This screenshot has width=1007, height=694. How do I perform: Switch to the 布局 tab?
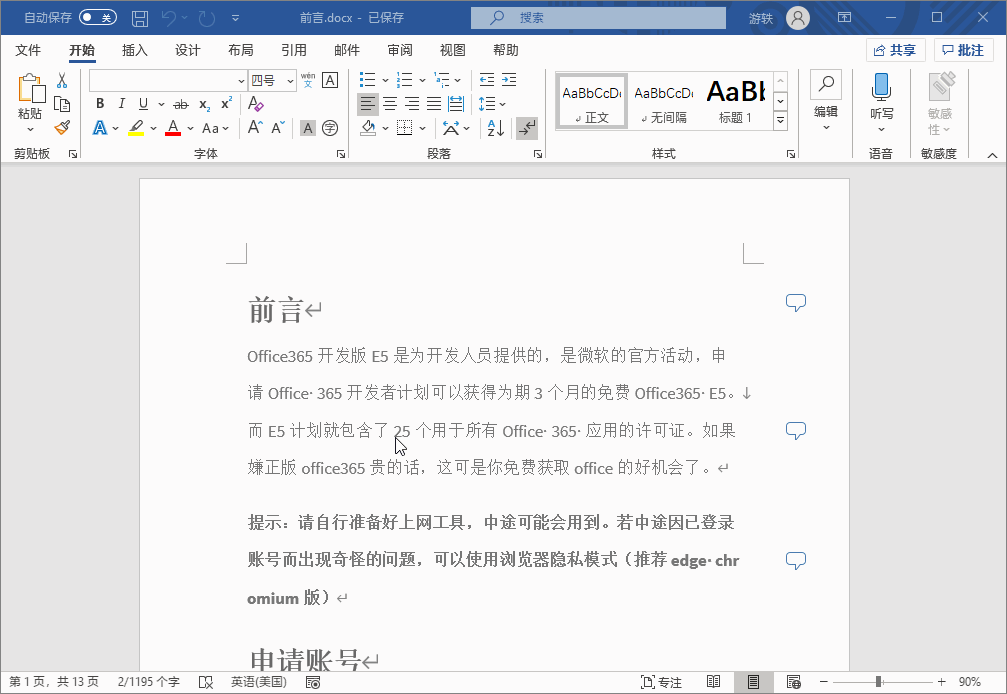click(241, 50)
